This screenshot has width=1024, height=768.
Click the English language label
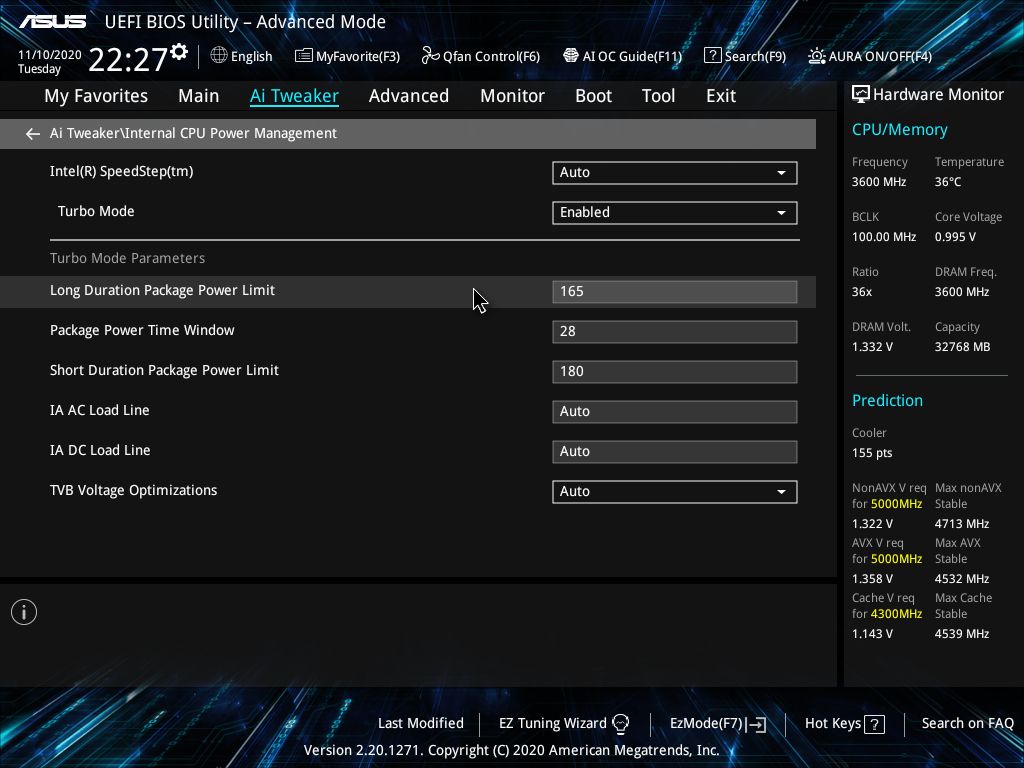pos(251,56)
